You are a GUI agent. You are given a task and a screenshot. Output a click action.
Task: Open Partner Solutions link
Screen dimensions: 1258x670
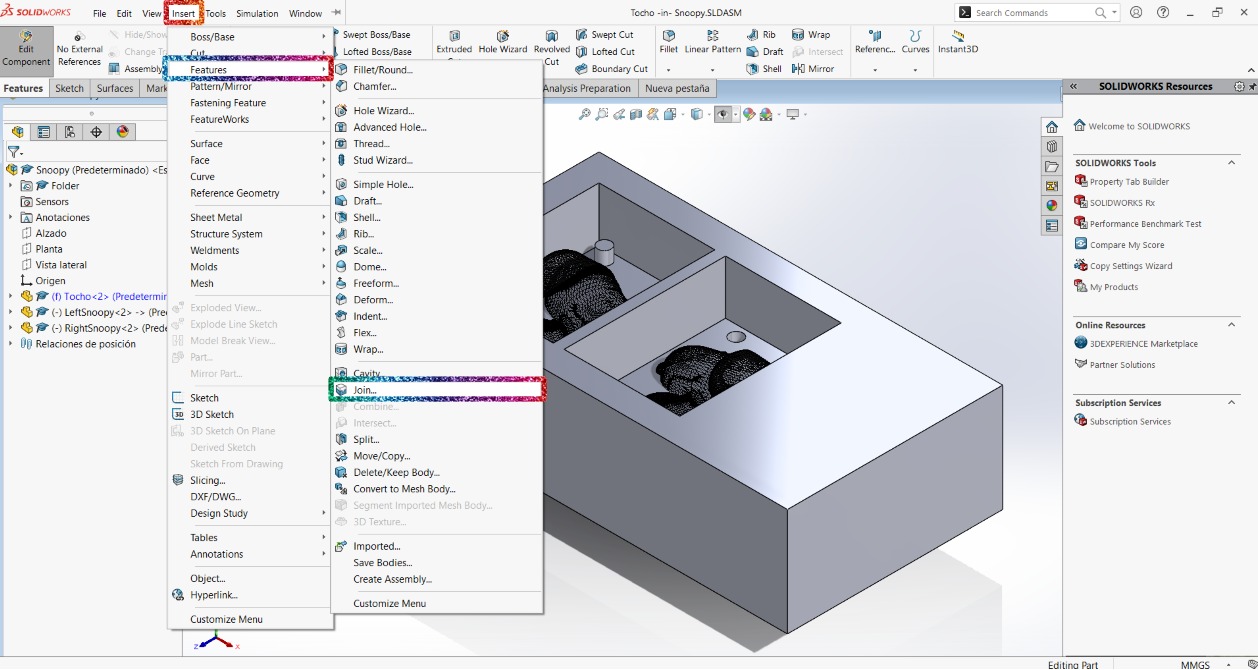1123,365
